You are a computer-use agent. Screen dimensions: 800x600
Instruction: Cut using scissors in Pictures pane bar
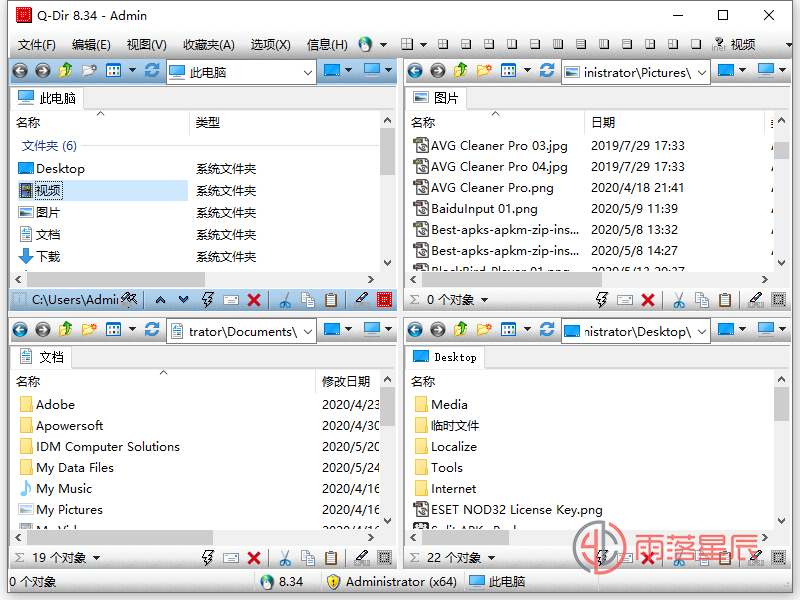point(679,300)
